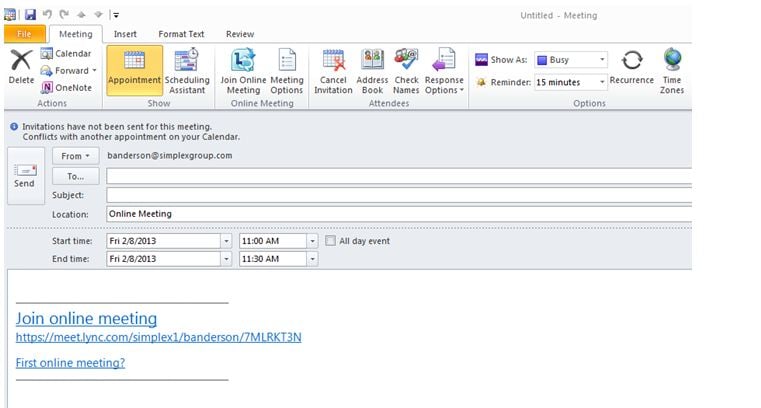Click the Check Names icon

coord(406,70)
